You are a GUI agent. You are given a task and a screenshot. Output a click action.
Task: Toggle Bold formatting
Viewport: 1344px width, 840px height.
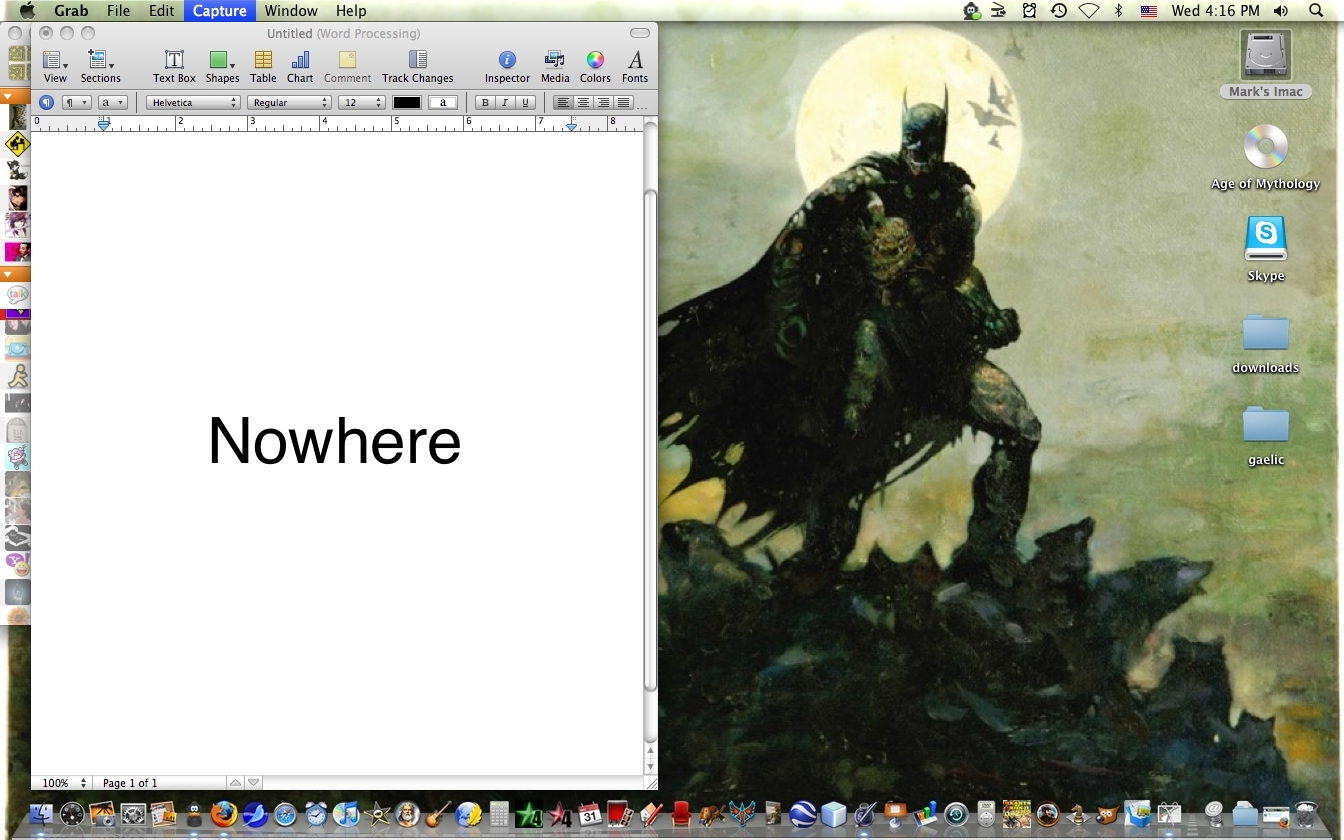pyautogui.click(x=485, y=102)
